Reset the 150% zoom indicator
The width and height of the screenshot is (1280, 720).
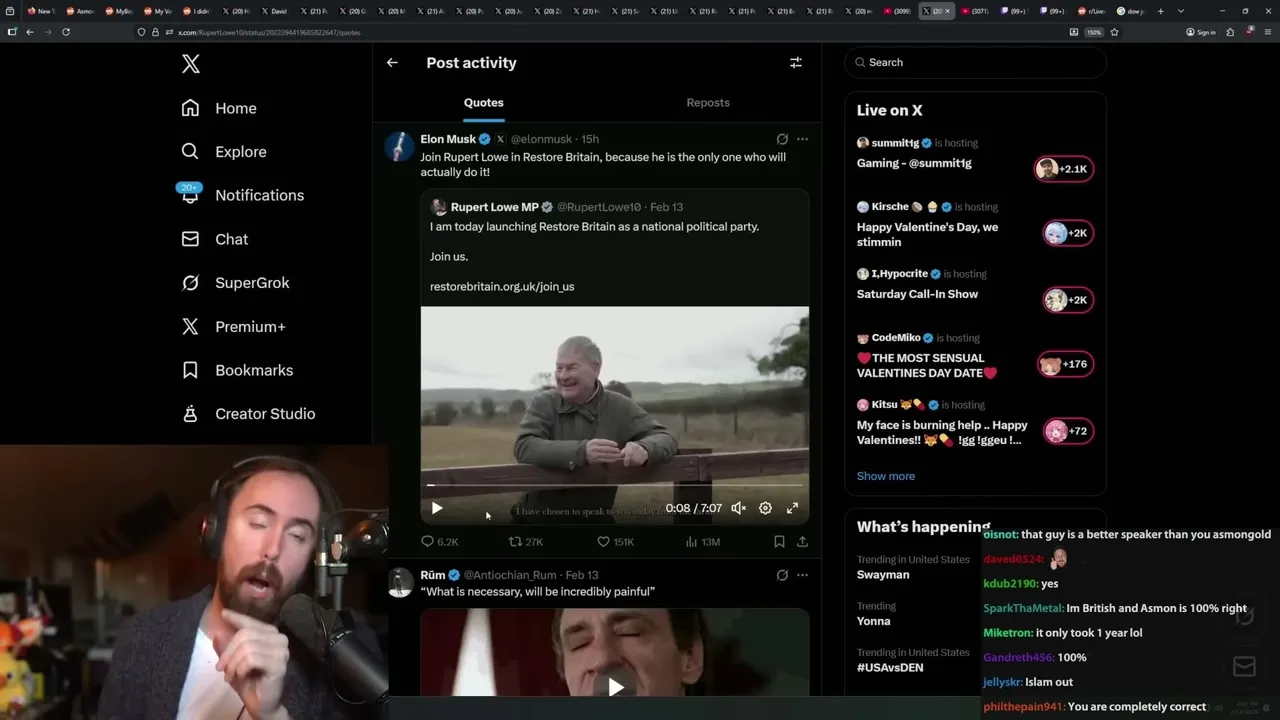[1094, 32]
